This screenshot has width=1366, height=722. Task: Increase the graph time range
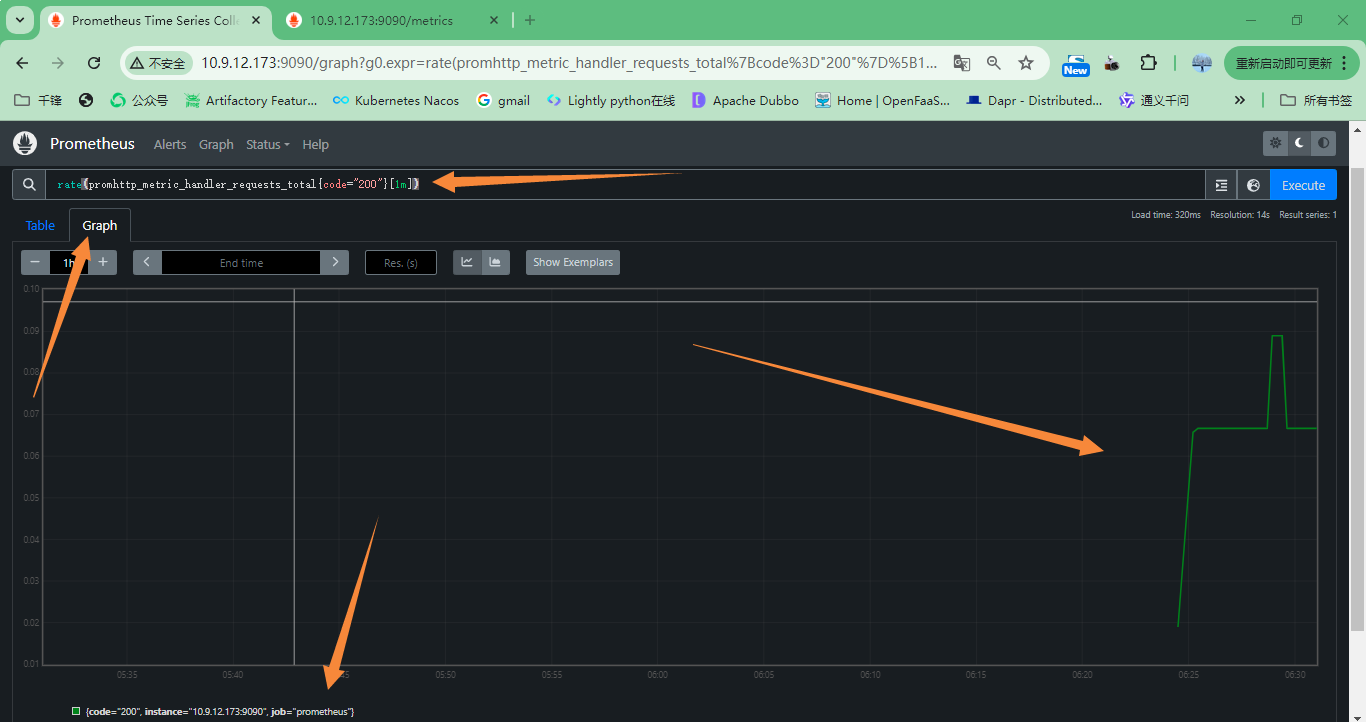pos(102,262)
